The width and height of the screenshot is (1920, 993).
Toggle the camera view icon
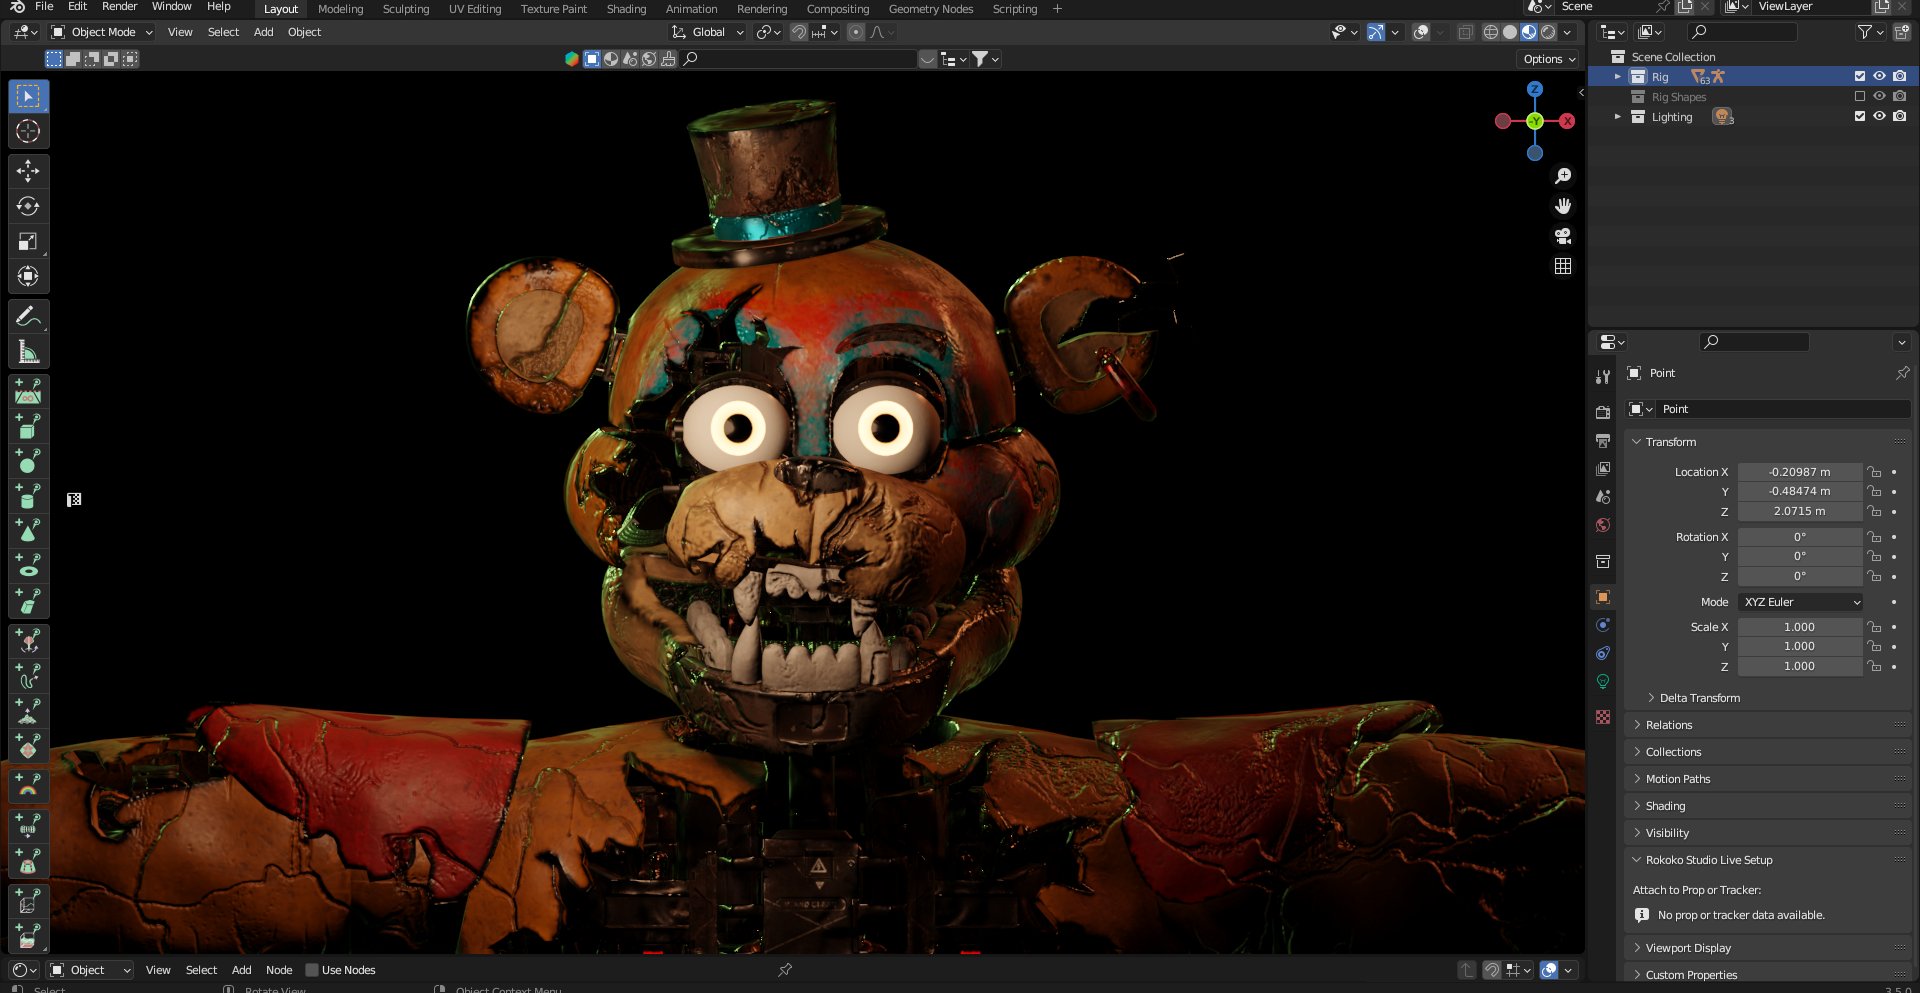1563,236
